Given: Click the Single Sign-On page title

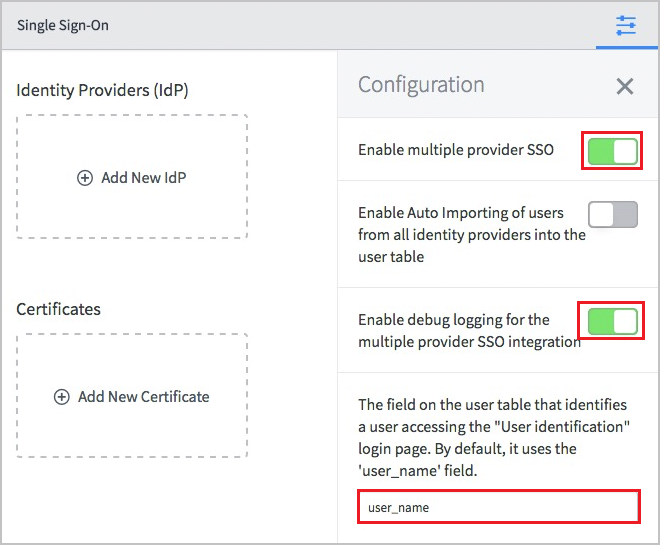Looking at the screenshot, I should click(x=63, y=25).
